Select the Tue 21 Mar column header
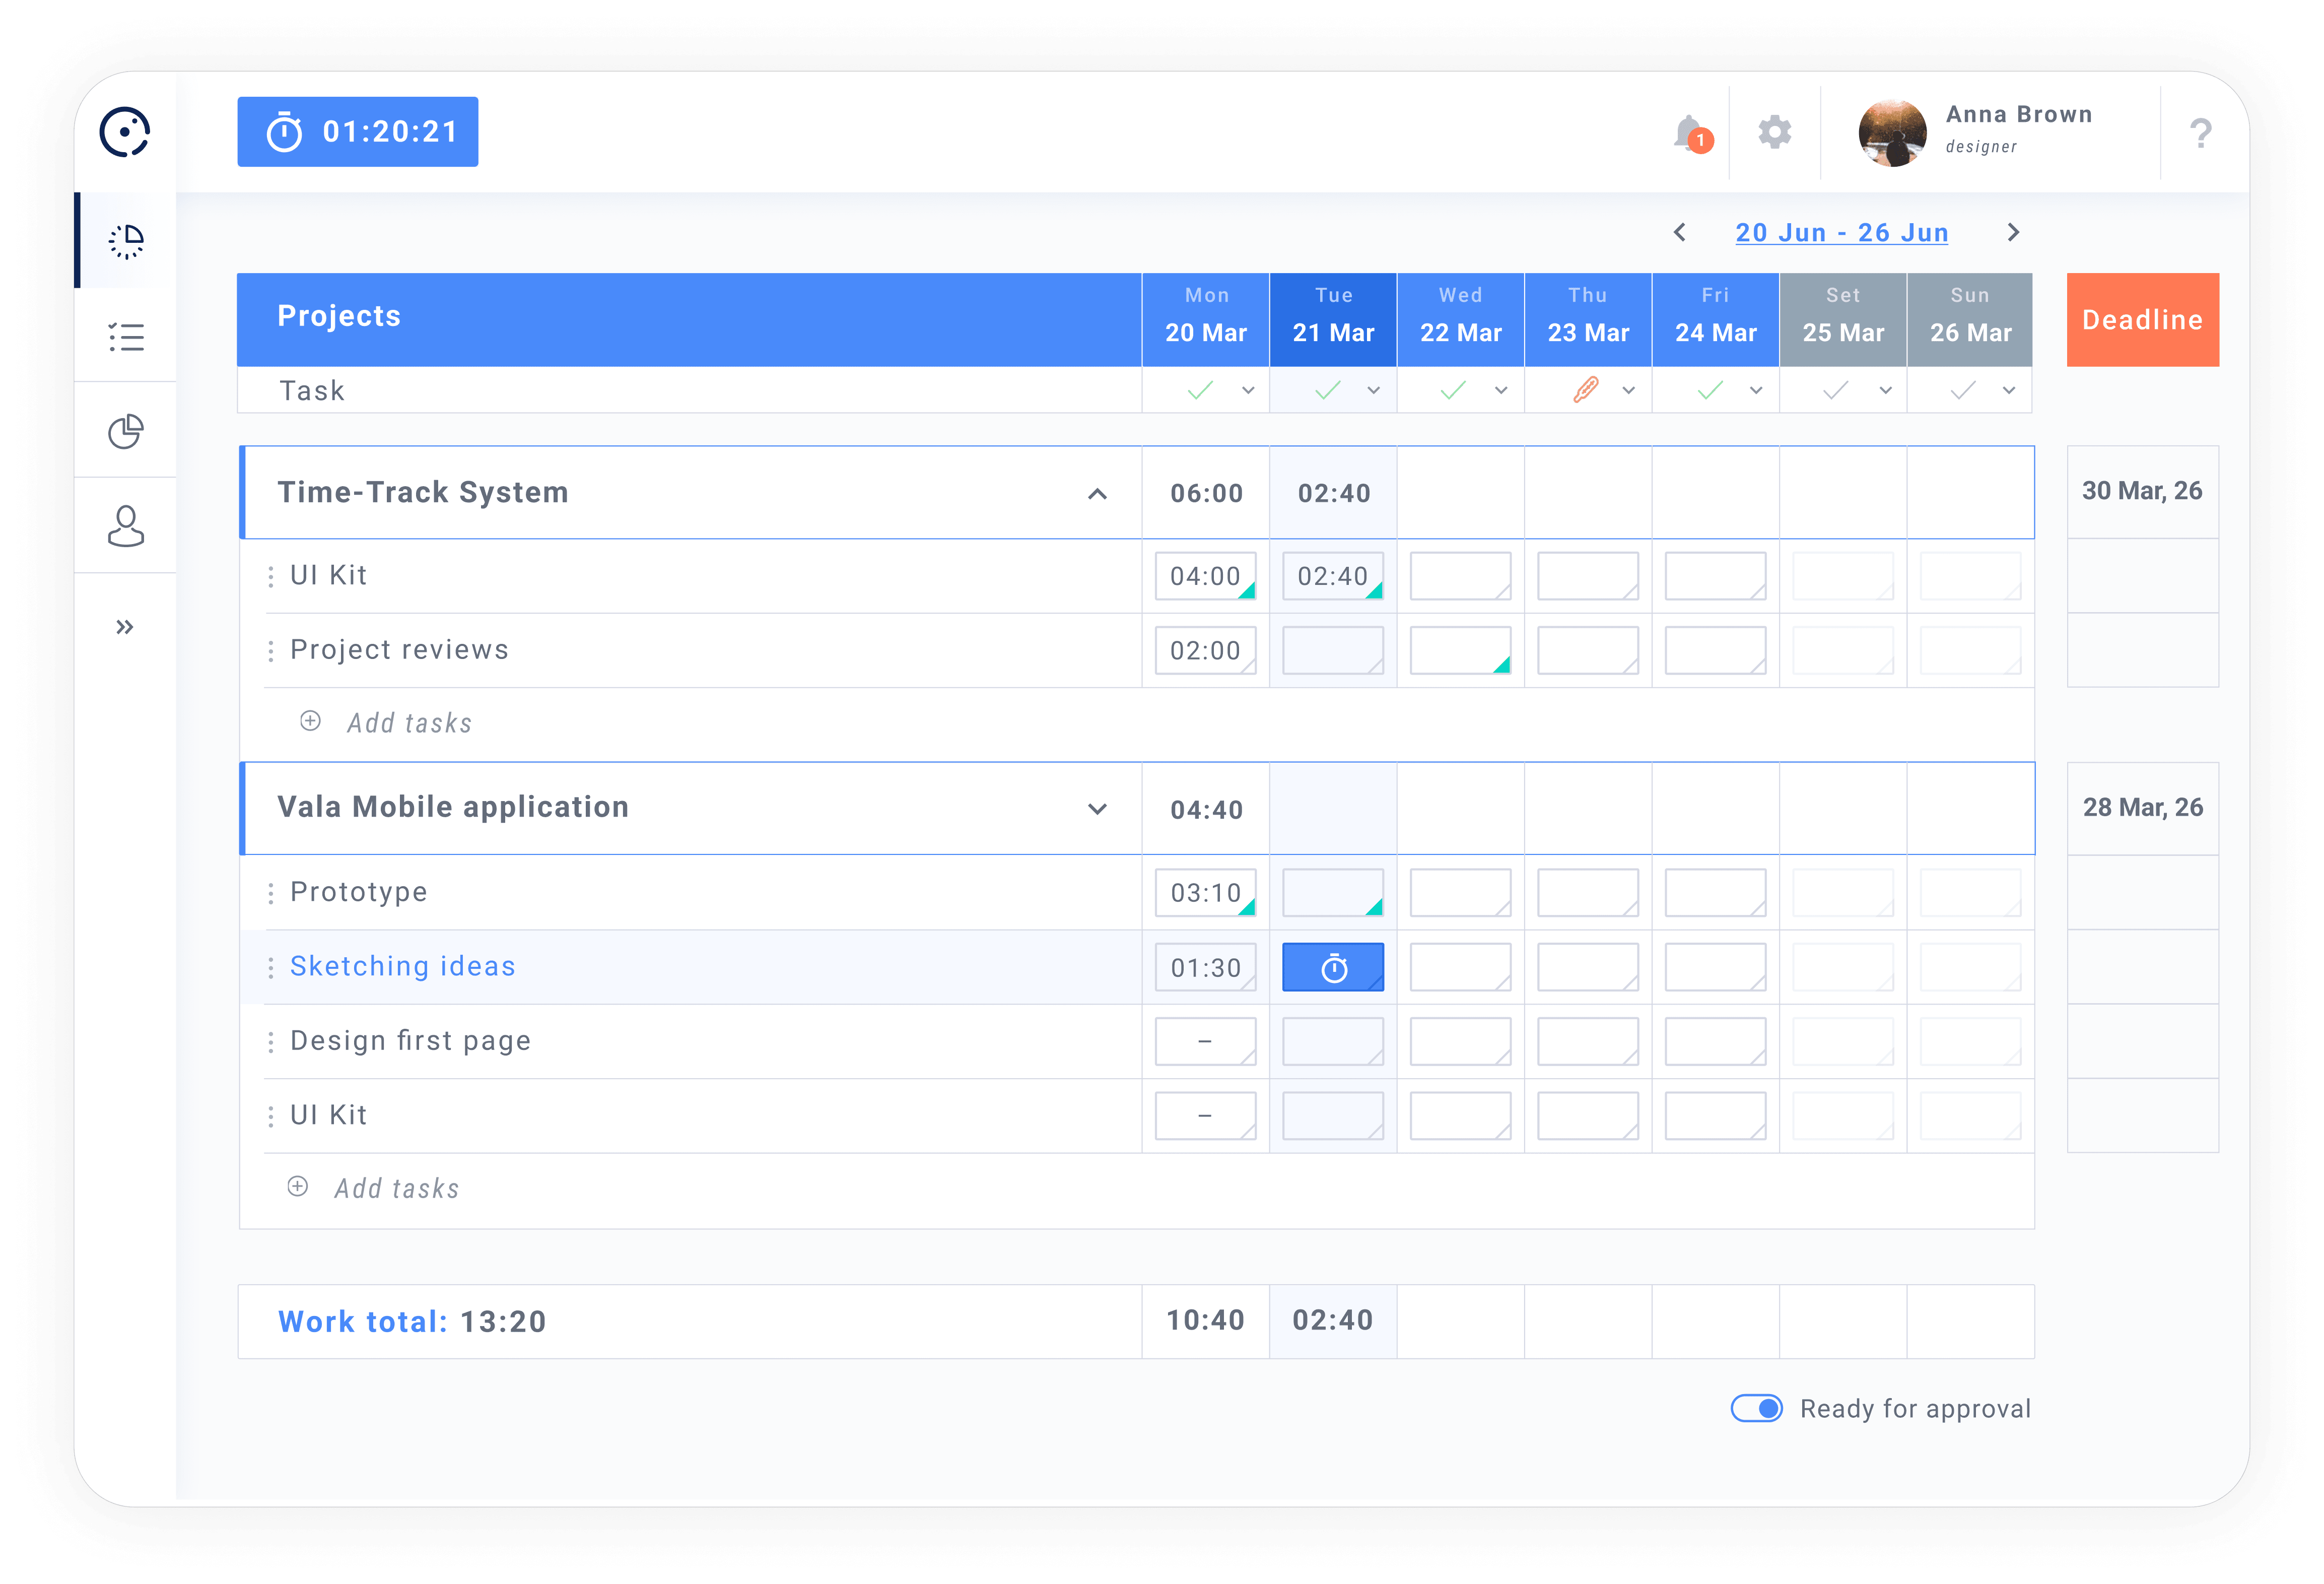2324x1584 pixels. pyautogui.click(x=1333, y=319)
